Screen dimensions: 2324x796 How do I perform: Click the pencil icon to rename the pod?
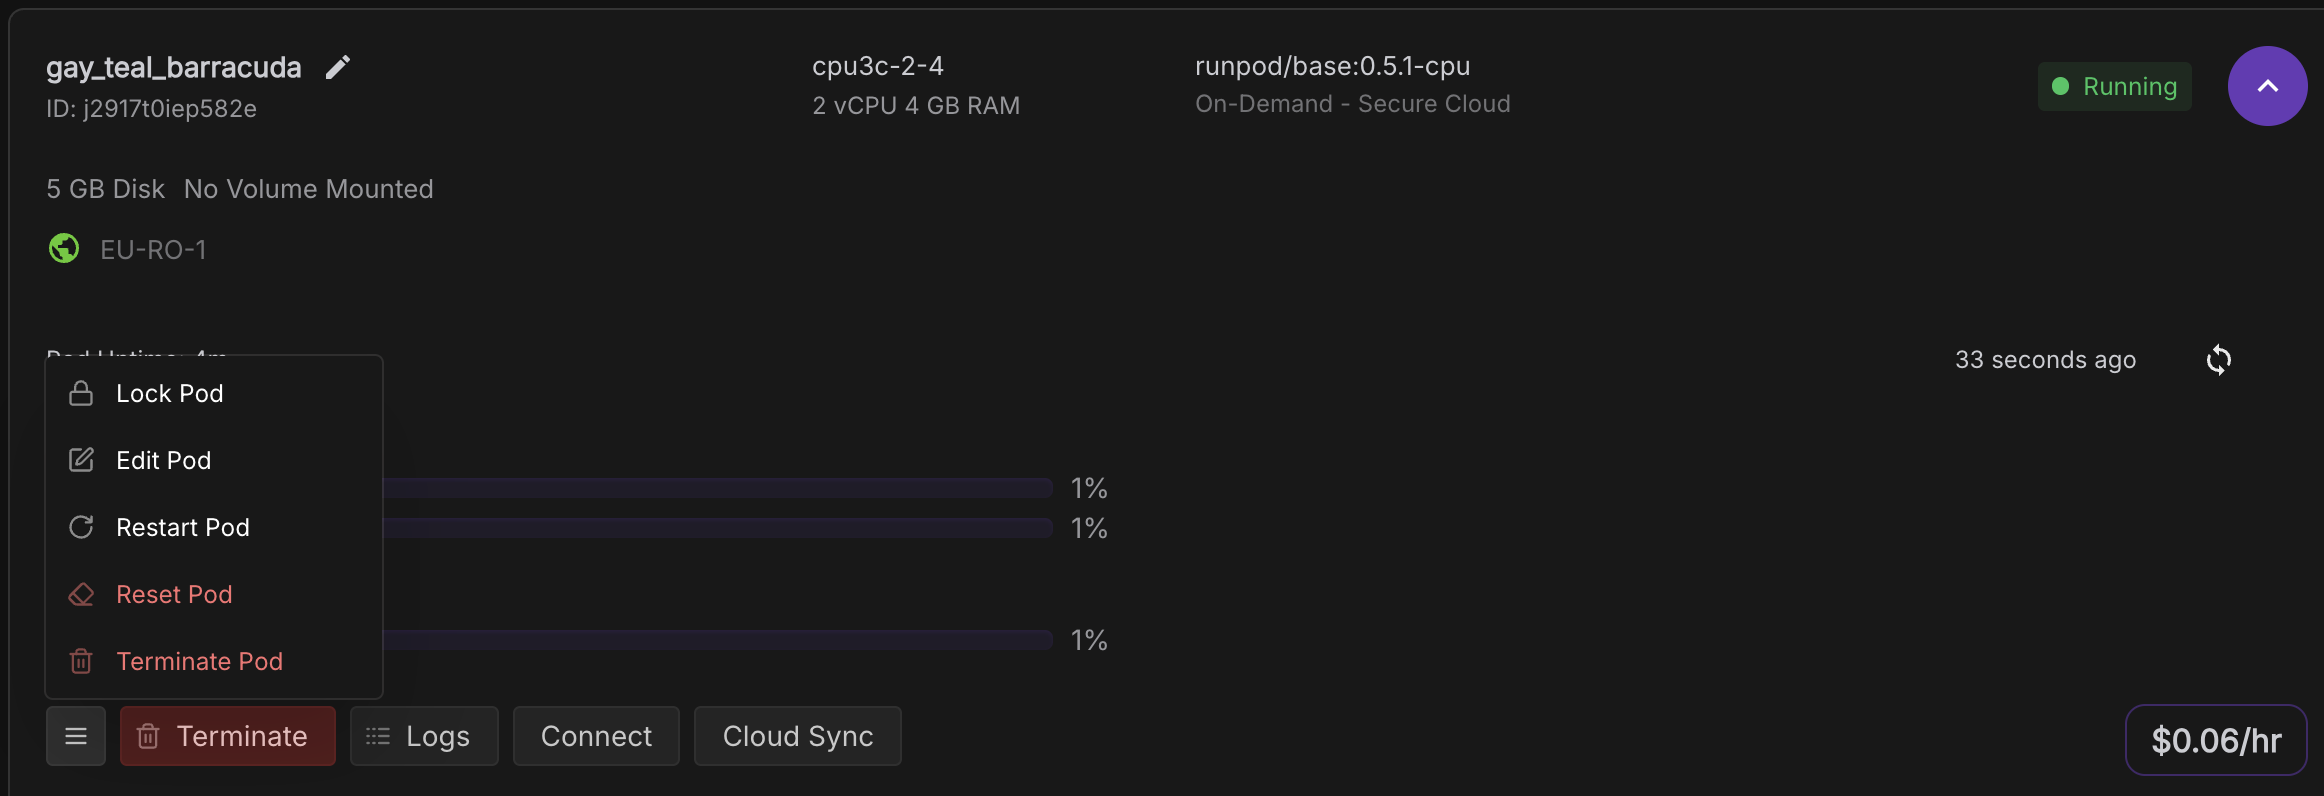[337, 66]
